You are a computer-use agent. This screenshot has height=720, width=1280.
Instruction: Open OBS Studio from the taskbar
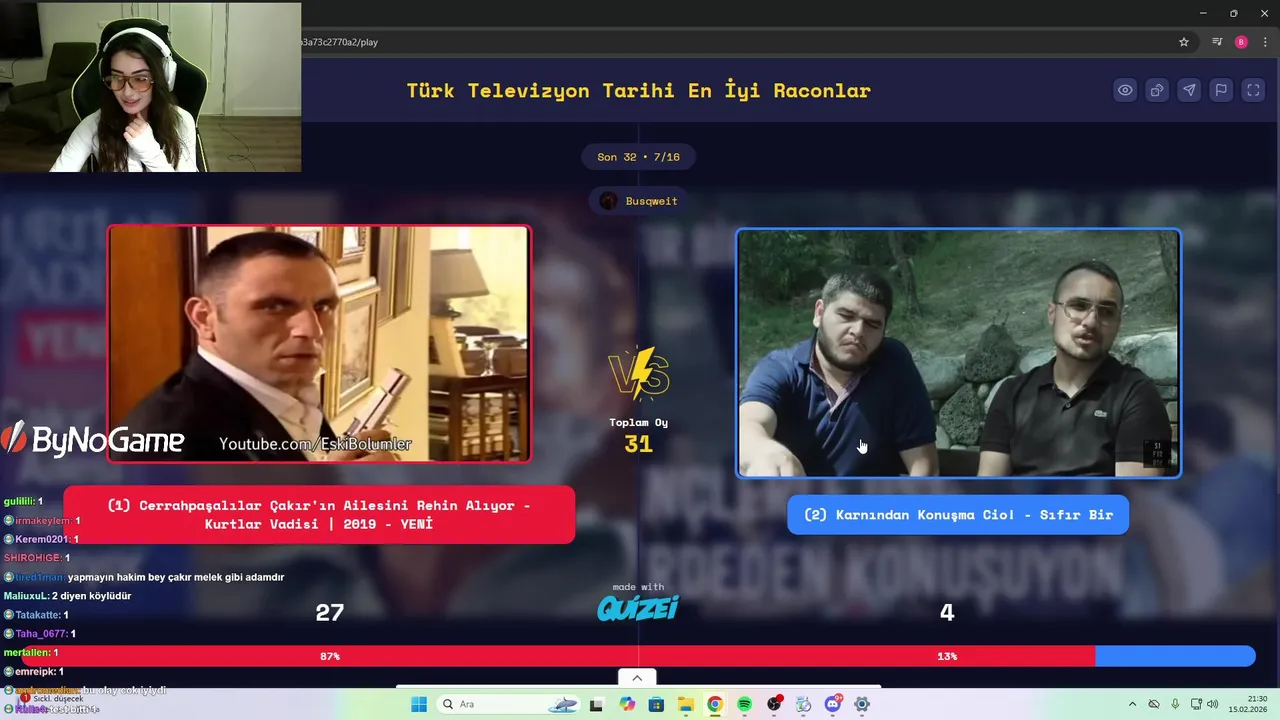click(774, 704)
